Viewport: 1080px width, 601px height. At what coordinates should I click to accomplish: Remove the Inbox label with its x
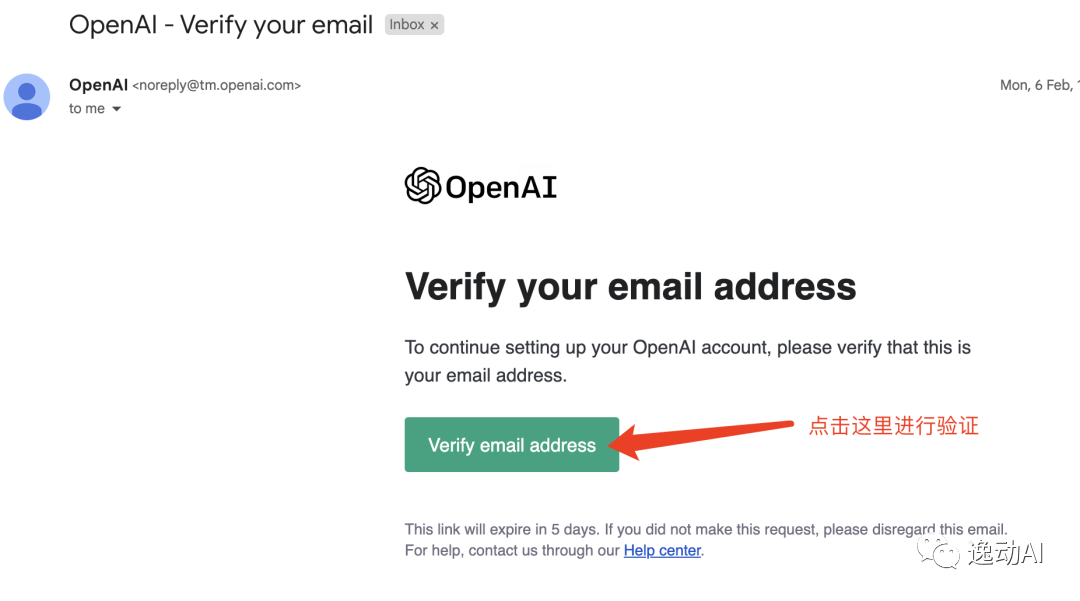pos(435,25)
